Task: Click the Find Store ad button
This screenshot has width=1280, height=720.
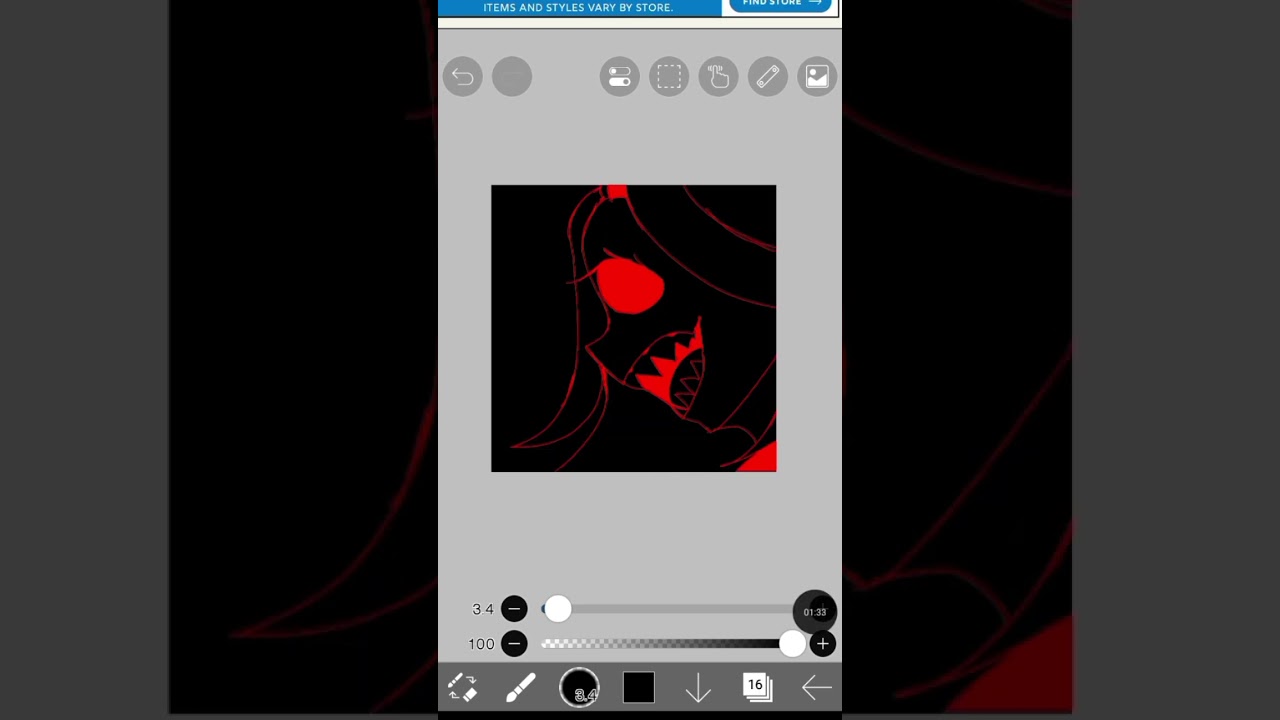Action: click(x=780, y=5)
